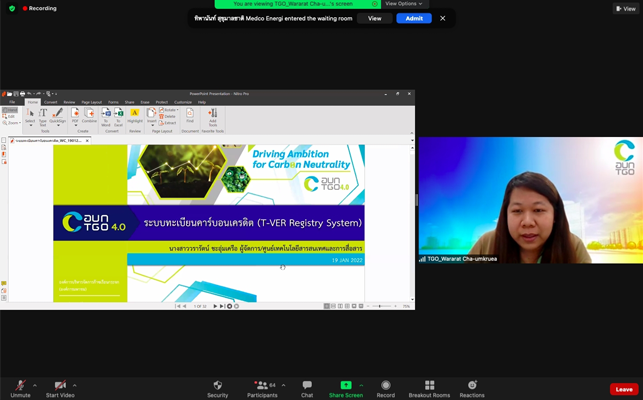This screenshot has height=400, width=643.
Task: Dismiss the waiting room notification
Action: coord(442,18)
